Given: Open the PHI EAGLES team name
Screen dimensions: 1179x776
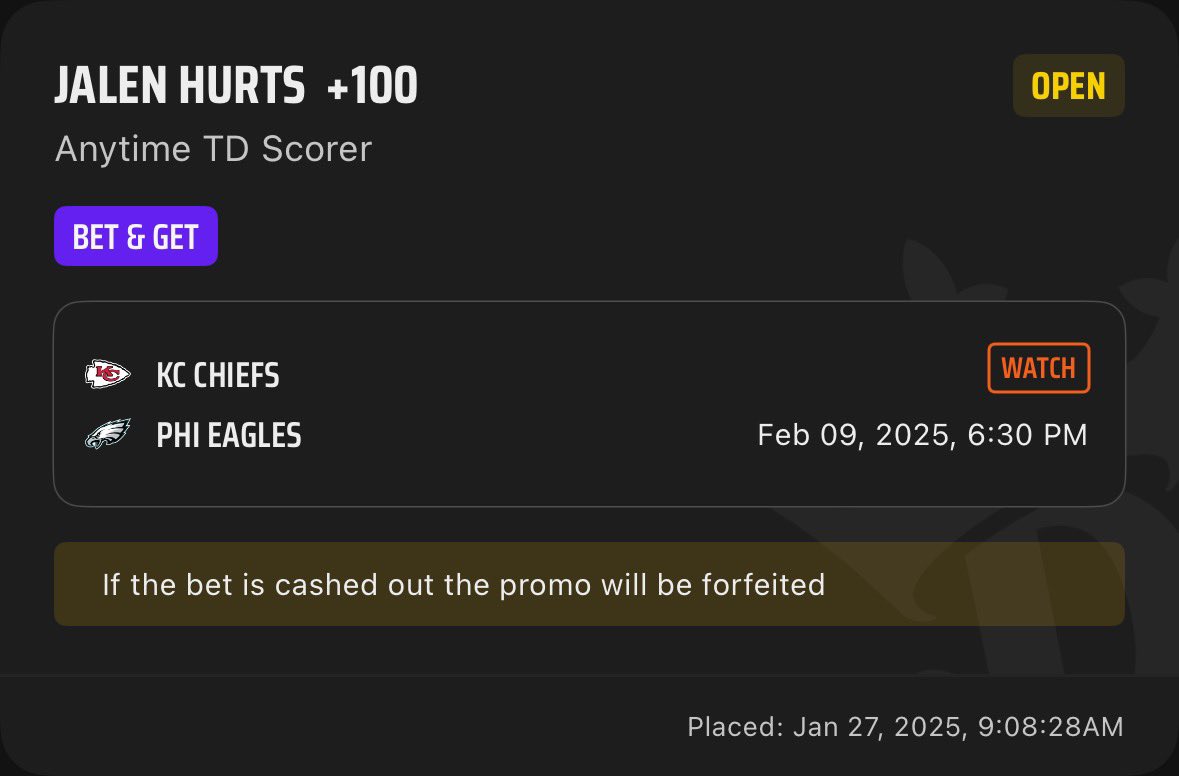Looking at the screenshot, I should point(229,435).
